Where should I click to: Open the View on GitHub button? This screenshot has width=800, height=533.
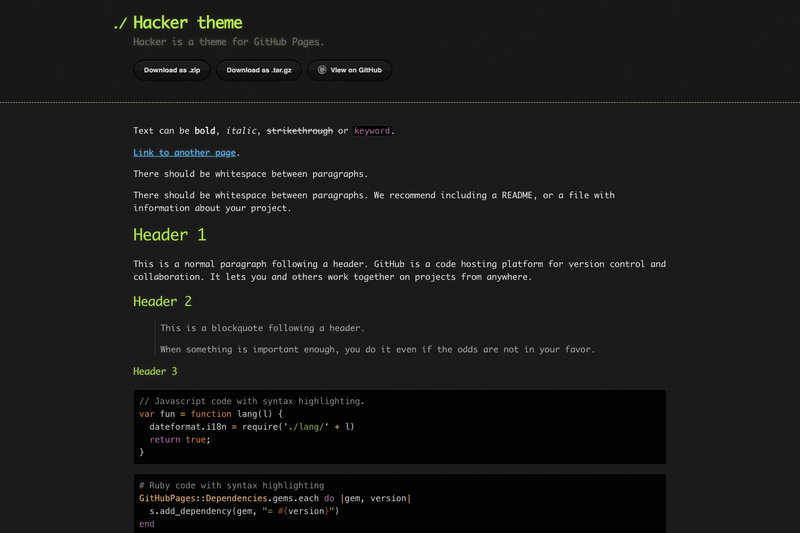[349, 70]
